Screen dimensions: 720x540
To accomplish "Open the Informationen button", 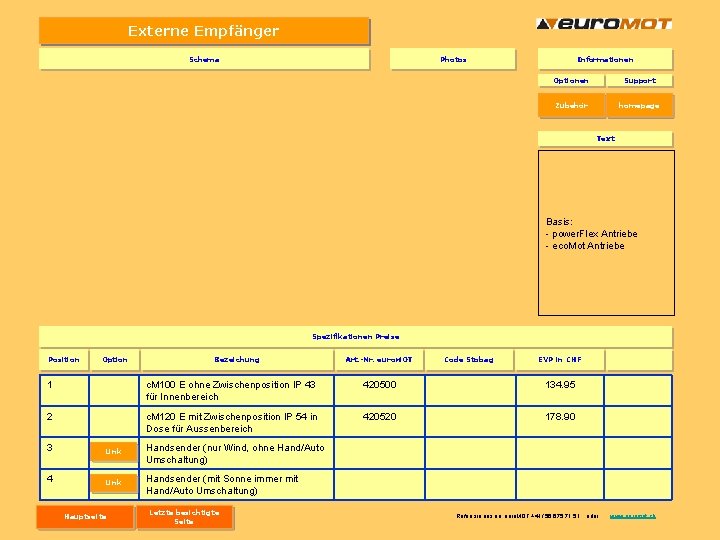I will 605,59.
